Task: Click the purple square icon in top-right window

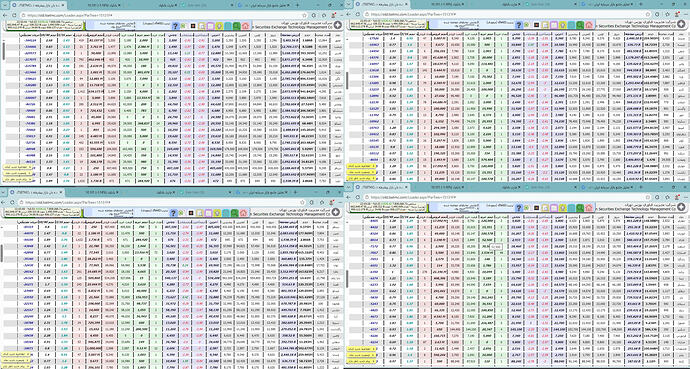Action: [554, 25]
